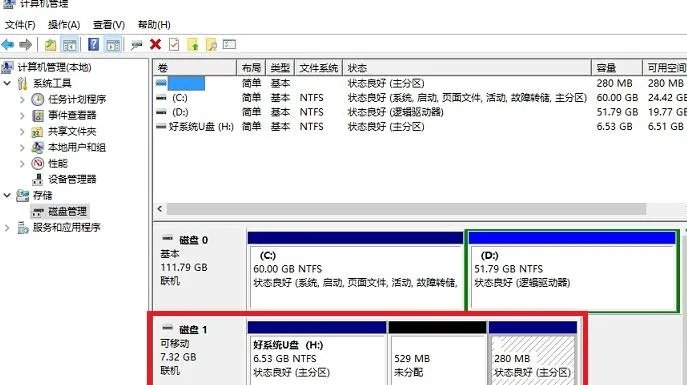The image size is (687, 385).
Task: Toggle the Show/Hide Action Pane icon
Action: [x=113, y=45]
